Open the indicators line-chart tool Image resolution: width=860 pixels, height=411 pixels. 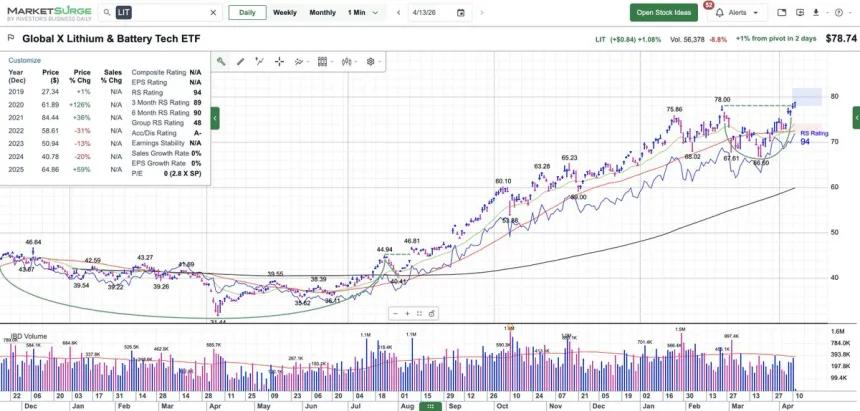coord(298,61)
